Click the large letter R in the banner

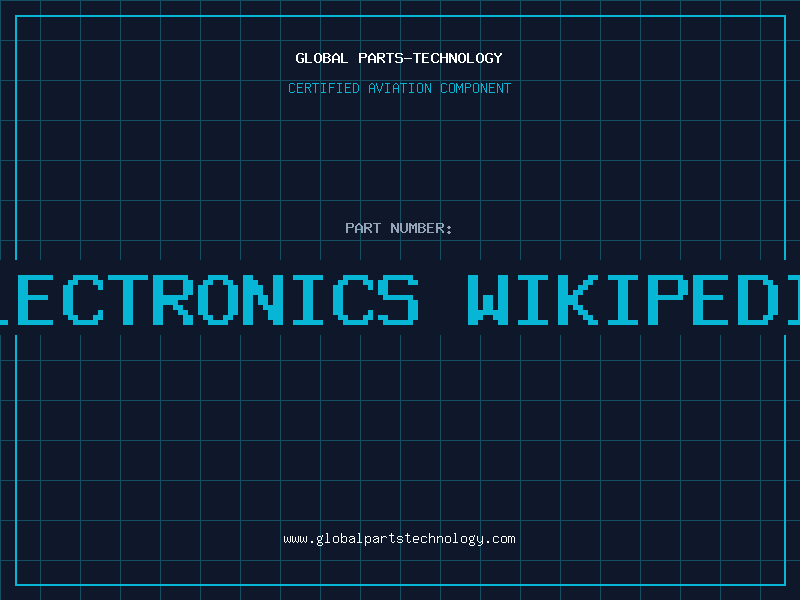click(180, 298)
